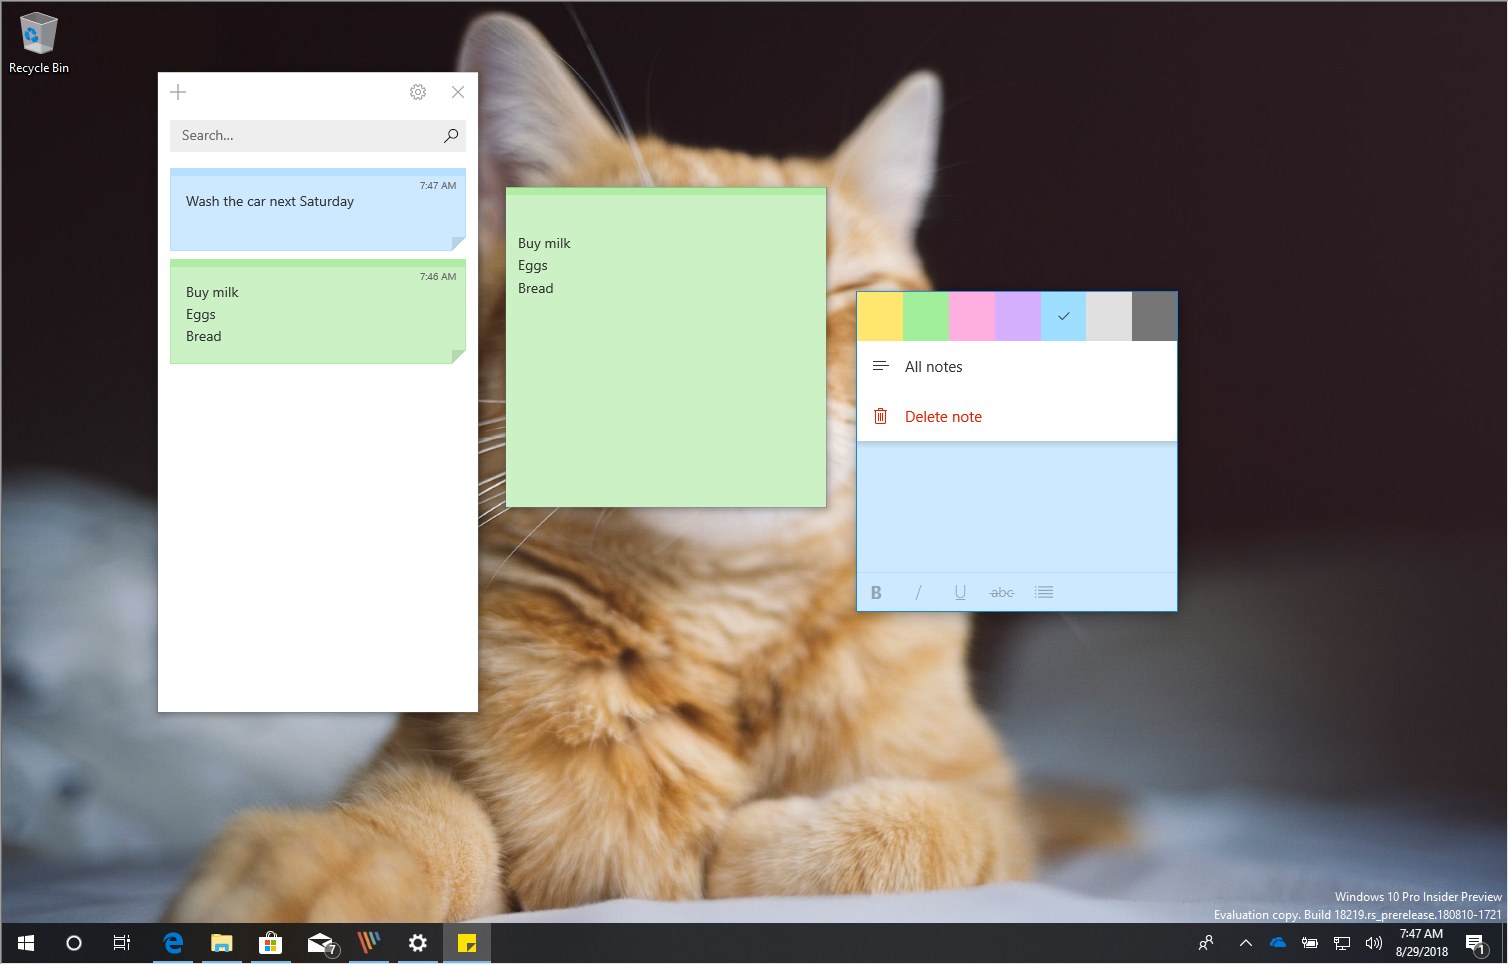
Task: Open Sticky Notes settings via the gear icon
Action: (418, 92)
